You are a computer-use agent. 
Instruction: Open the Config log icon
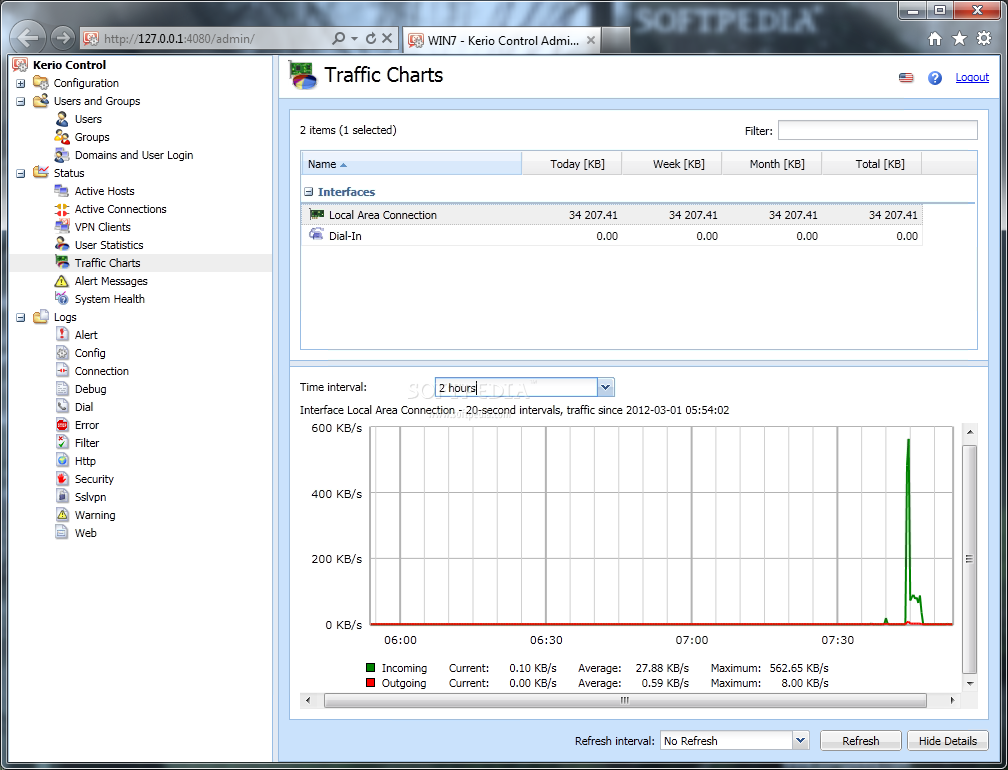tap(62, 353)
